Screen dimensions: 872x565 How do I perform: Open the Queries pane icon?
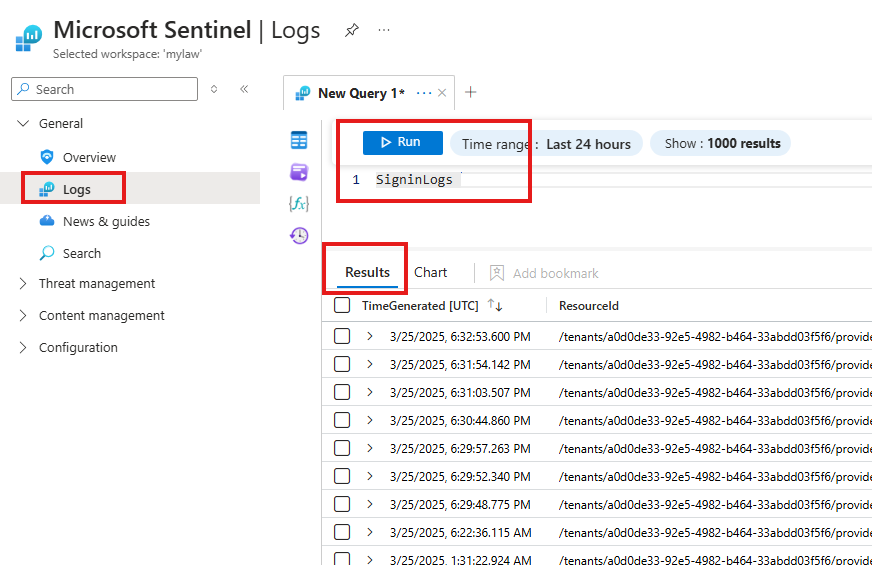point(299,172)
